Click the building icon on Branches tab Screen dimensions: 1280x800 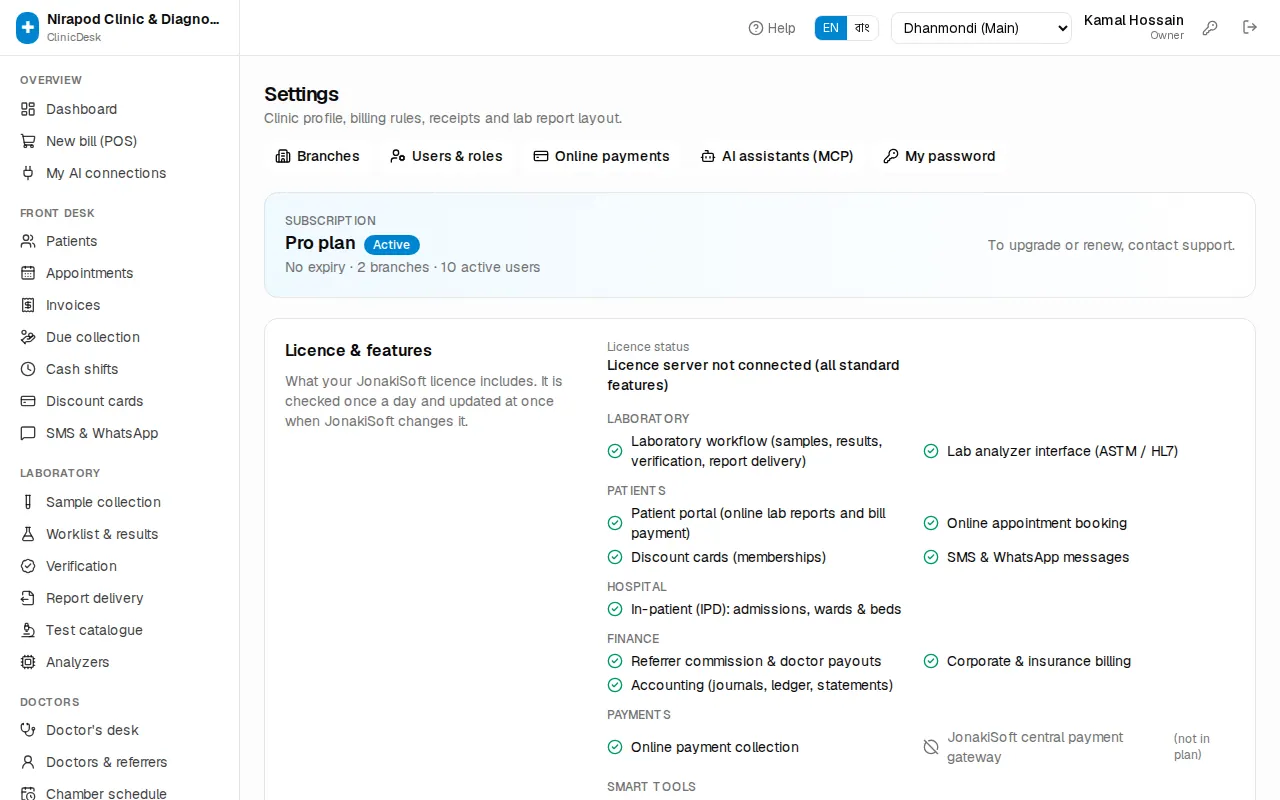(283, 156)
